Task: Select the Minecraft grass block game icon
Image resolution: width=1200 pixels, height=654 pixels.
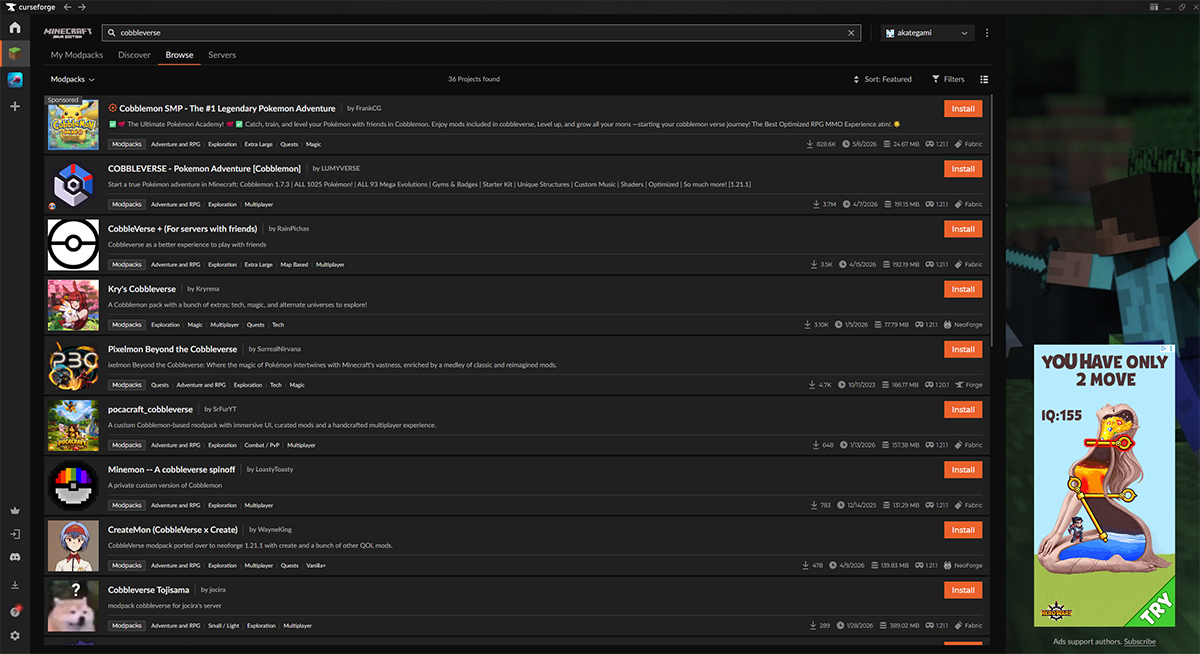Action: click(15, 53)
